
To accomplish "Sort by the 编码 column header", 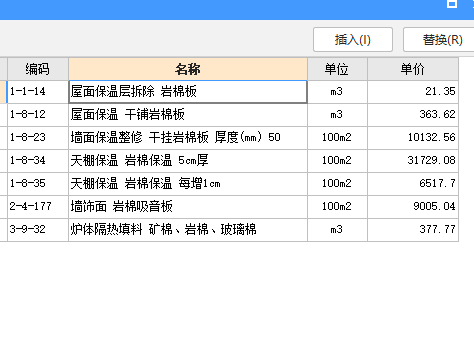I will (38, 69).
